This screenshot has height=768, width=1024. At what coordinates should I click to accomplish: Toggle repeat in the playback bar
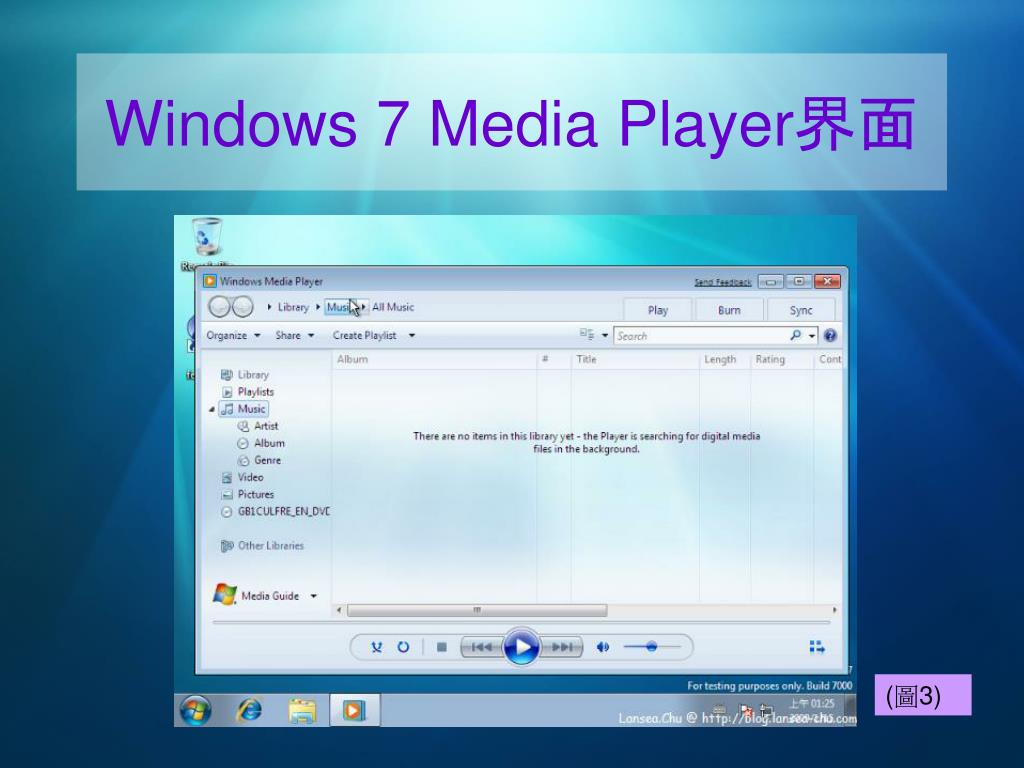(404, 647)
